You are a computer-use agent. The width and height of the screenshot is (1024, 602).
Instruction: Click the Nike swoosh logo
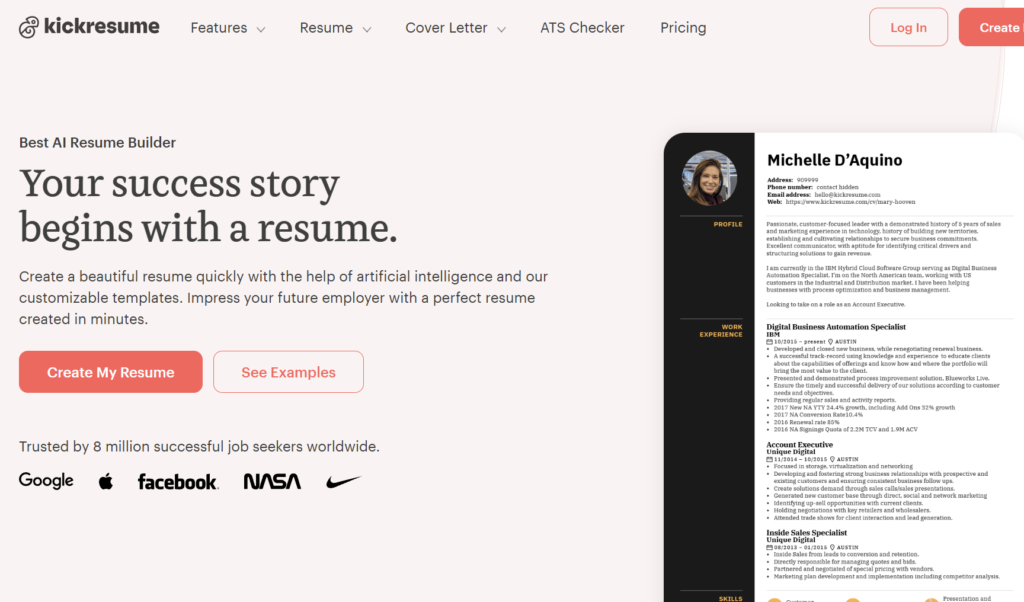pos(343,482)
